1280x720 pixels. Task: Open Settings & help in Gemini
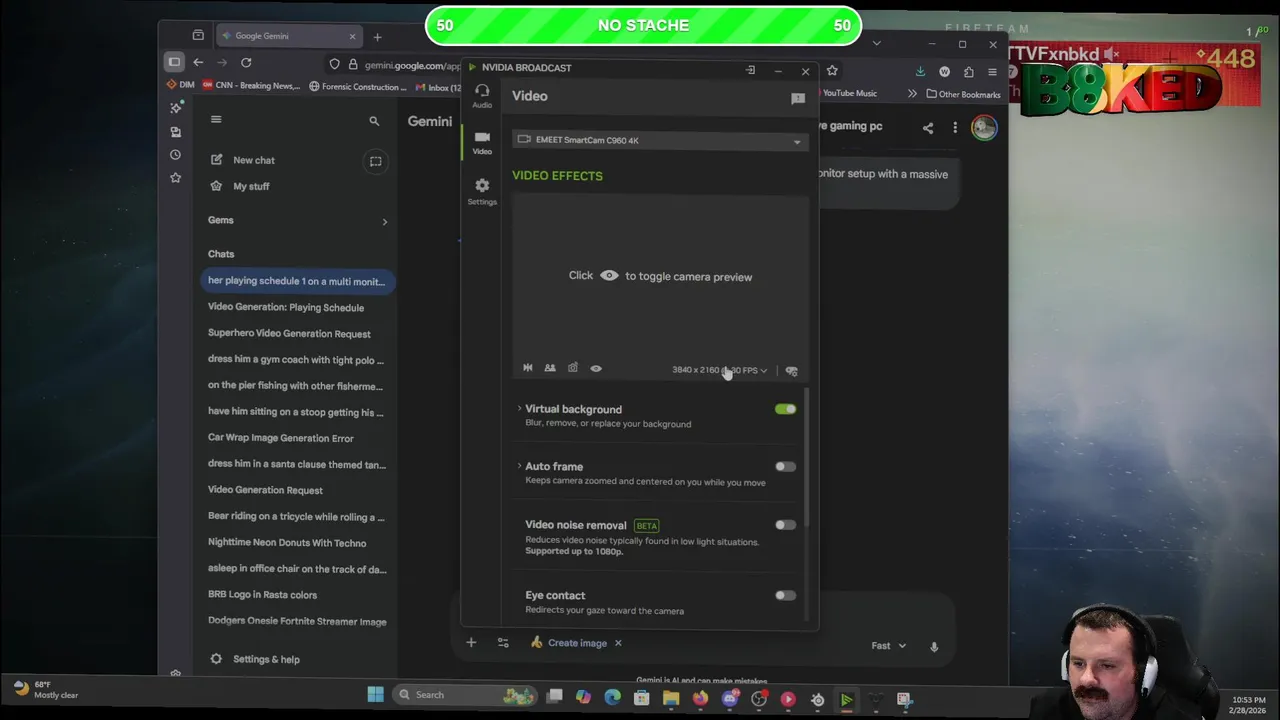pyautogui.click(x=255, y=659)
